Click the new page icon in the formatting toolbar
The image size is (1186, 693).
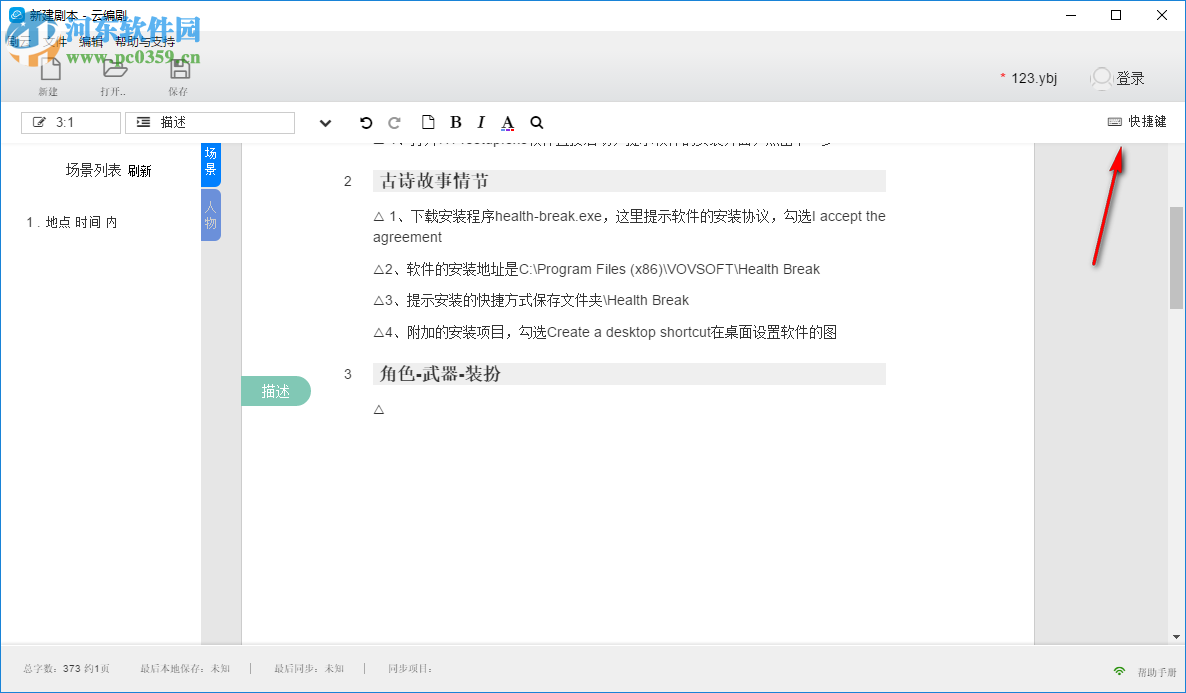tap(428, 122)
